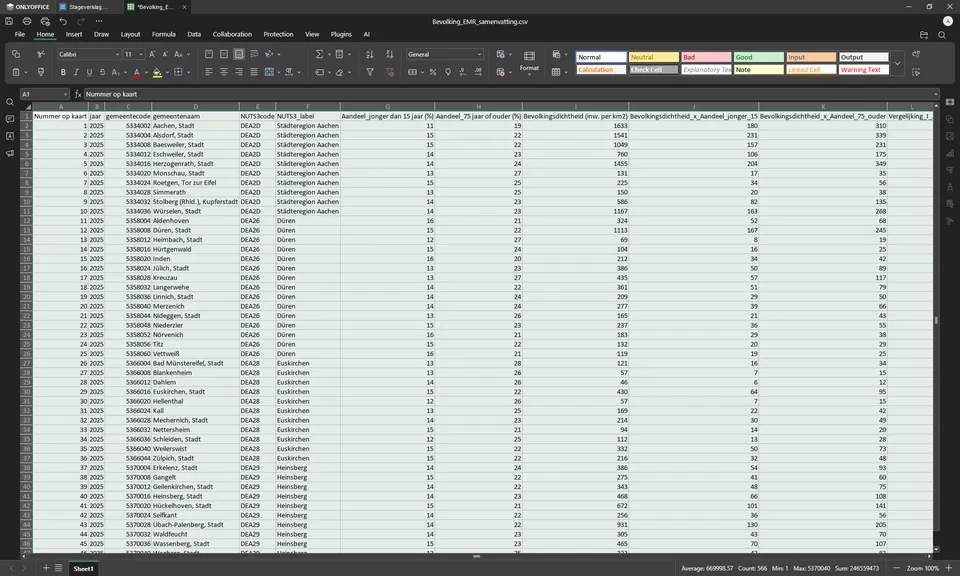The width and height of the screenshot is (960, 576).
Task: Toggle Italic formatting
Action: (76, 72)
